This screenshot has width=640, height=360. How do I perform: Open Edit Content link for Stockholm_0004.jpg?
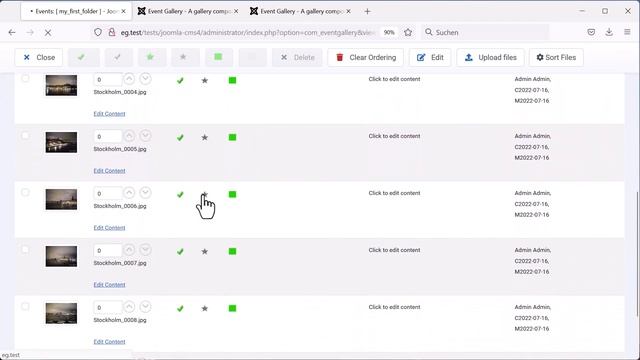109,113
